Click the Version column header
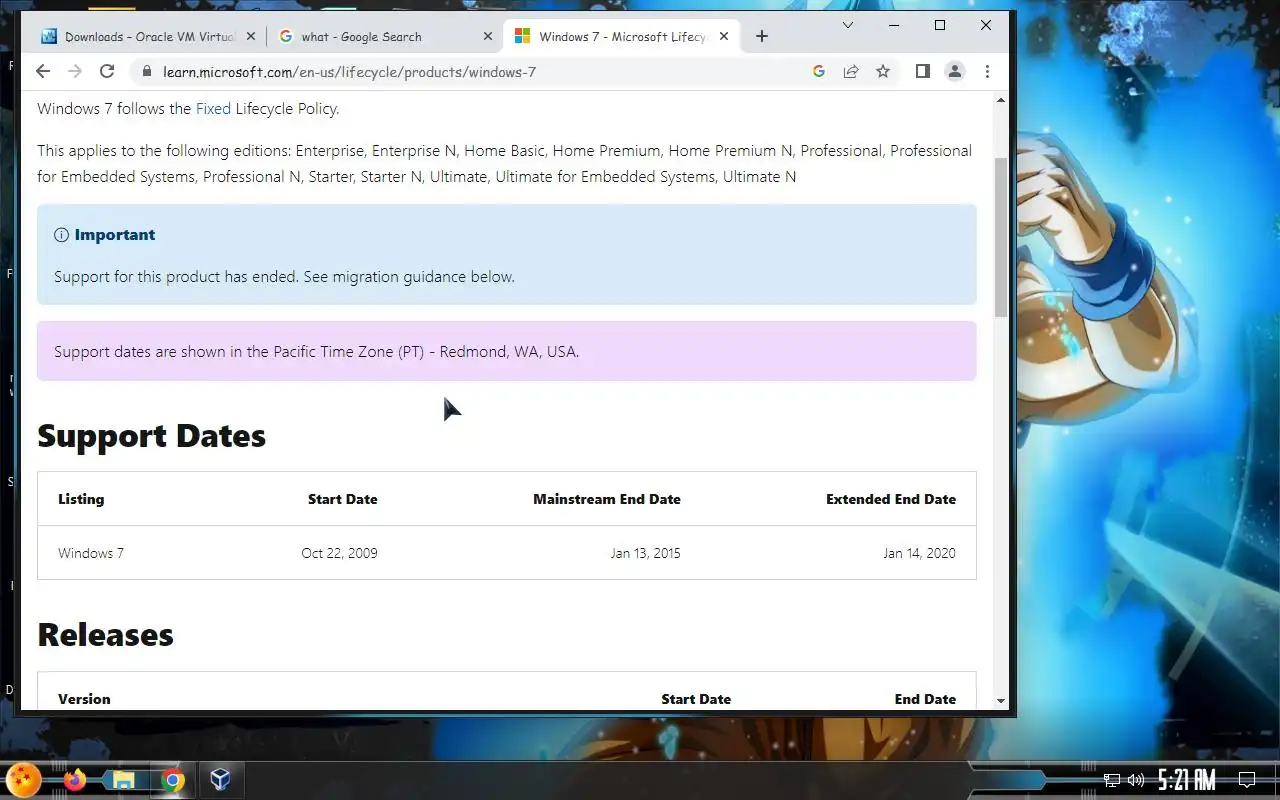This screenshot has height=800, width=1280. click(84, 699)
